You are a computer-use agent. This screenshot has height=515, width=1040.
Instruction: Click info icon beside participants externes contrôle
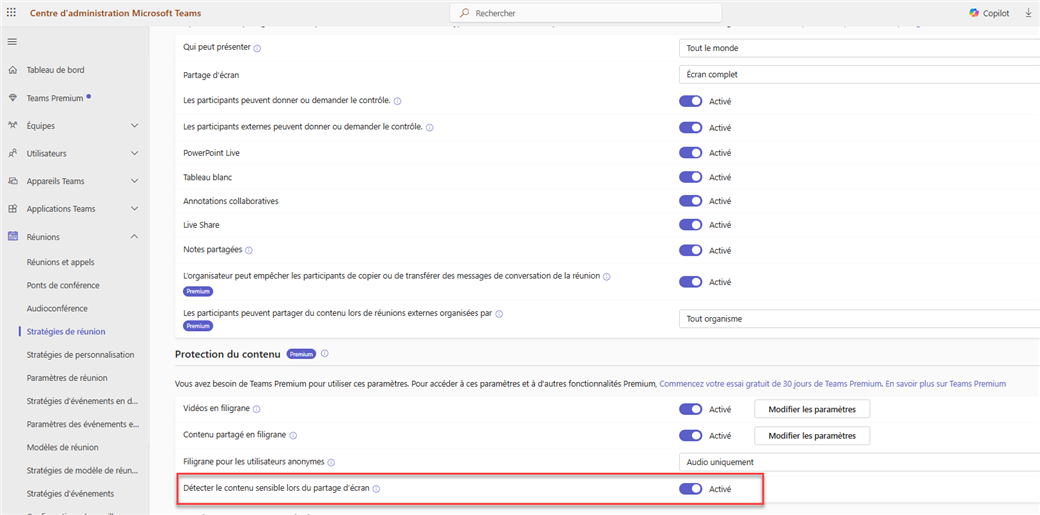point(429,127)
